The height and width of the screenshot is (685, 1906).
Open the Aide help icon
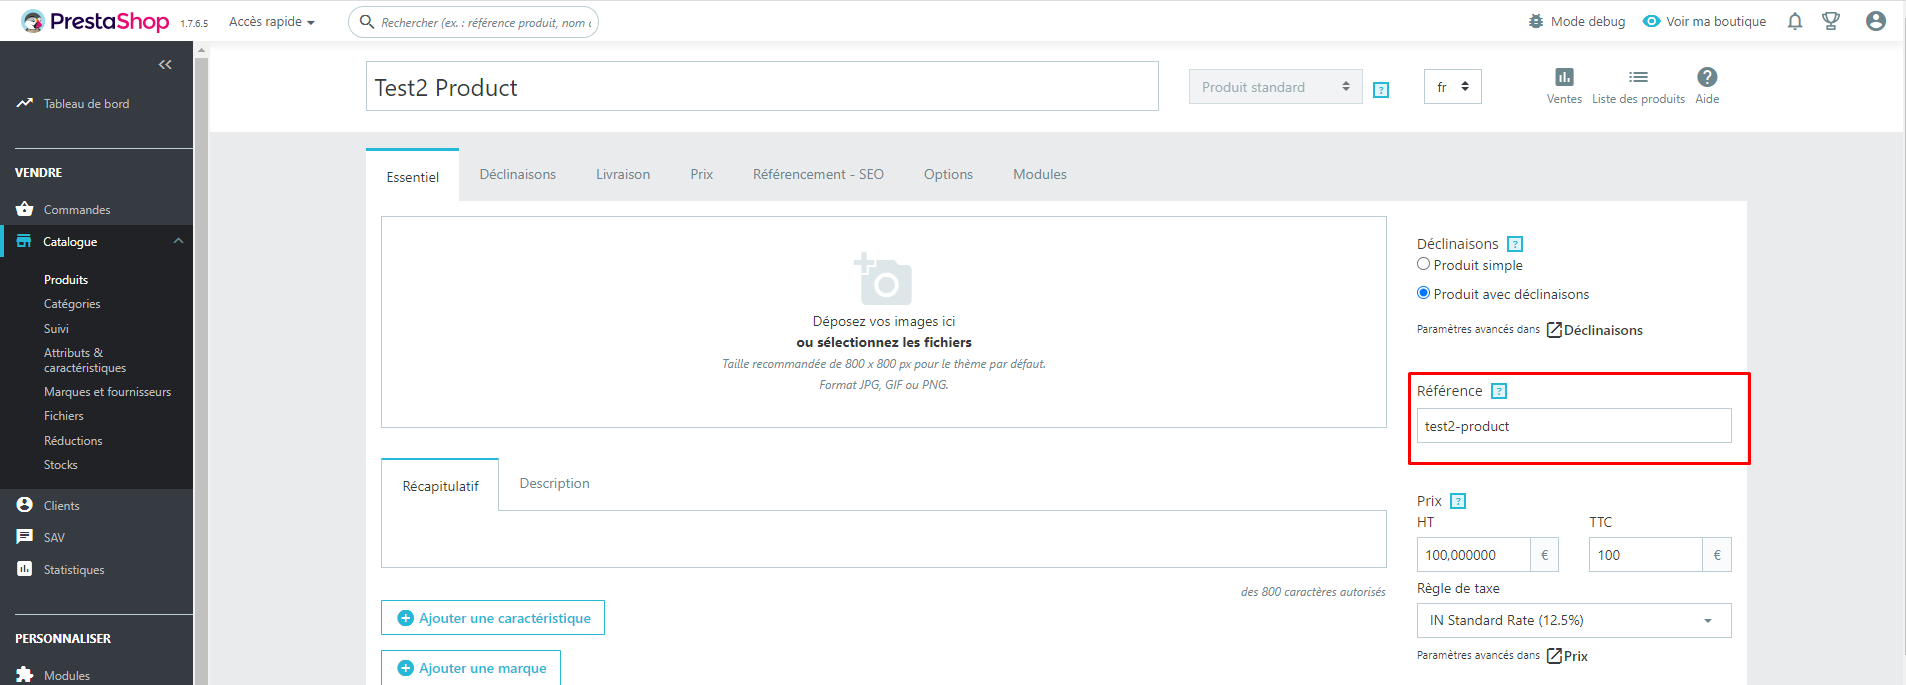(1707, 77)
